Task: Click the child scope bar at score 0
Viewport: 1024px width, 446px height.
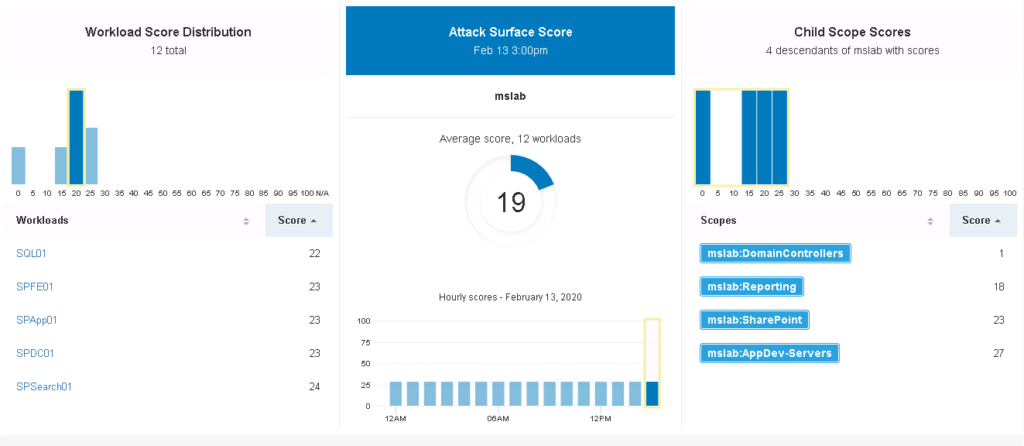Action: pyautogui.click(x=703, y=137)
